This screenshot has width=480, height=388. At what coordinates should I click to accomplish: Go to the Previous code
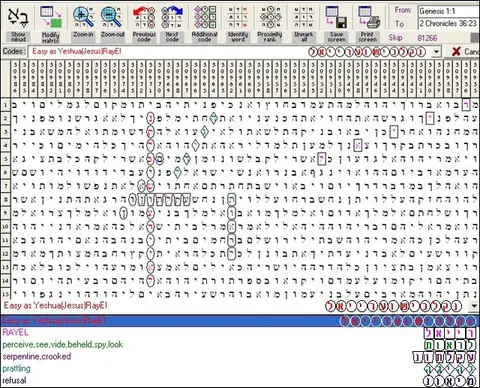[x=144, y=17]
